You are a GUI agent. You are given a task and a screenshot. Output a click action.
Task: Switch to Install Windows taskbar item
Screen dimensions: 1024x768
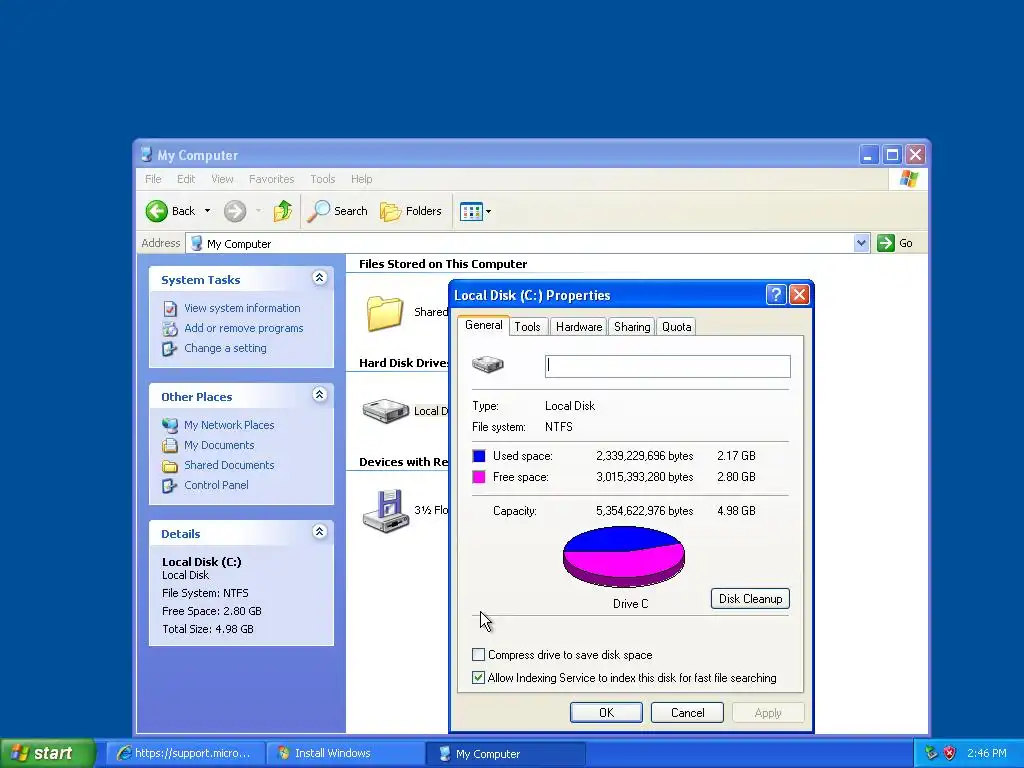[345, 753]
